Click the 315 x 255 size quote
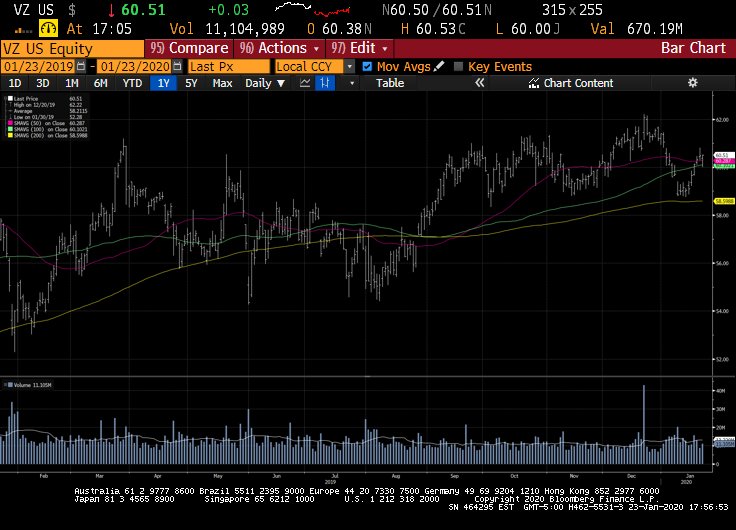 point(572,9)
